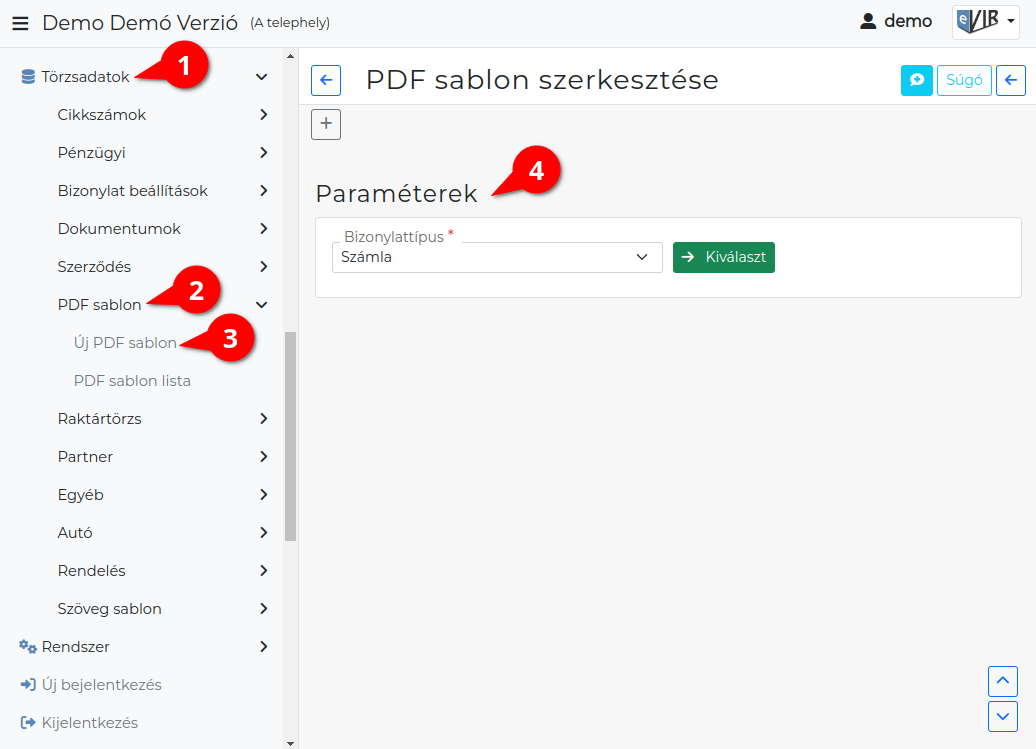
Task: Open Új PDF sablon submenu link
Action: [x=125, y=343]
